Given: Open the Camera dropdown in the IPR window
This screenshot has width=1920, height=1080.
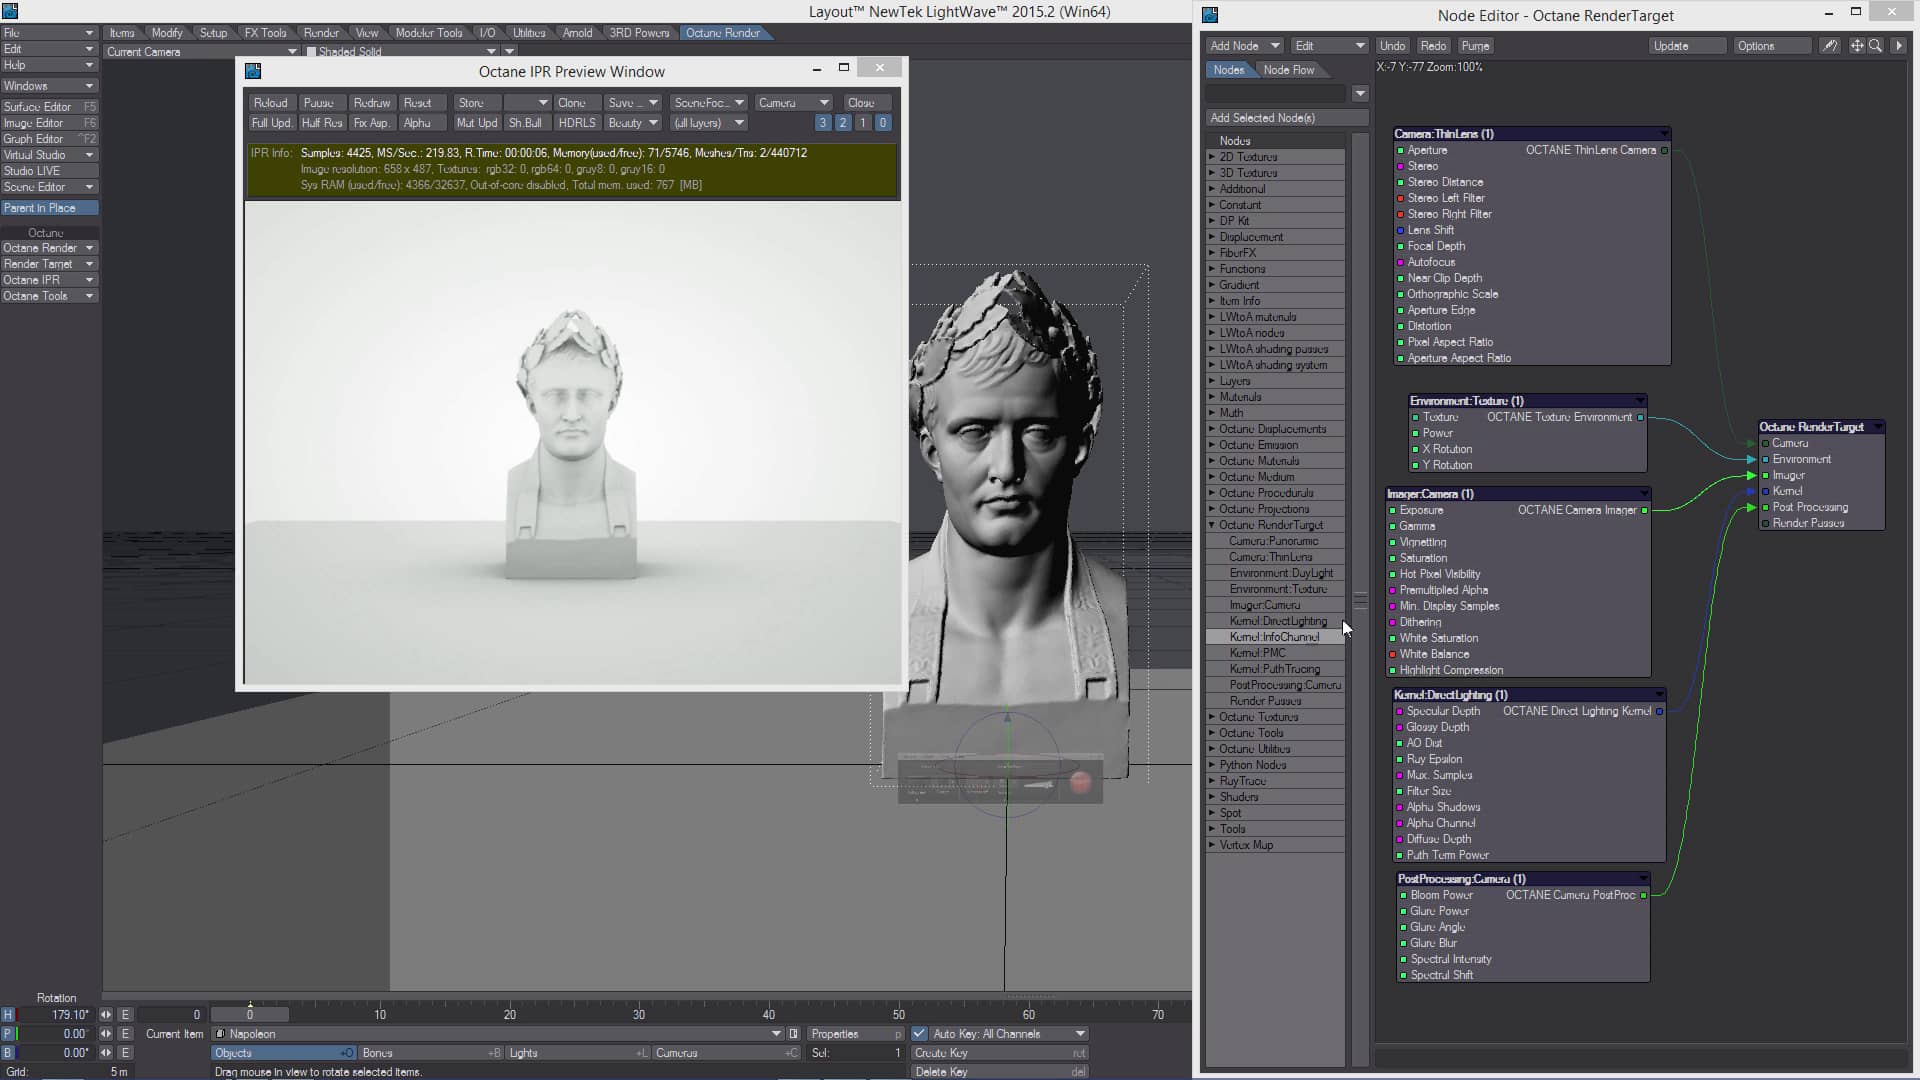Looking at the screenshot, I should pyautogui.click(x=793, y=102).
